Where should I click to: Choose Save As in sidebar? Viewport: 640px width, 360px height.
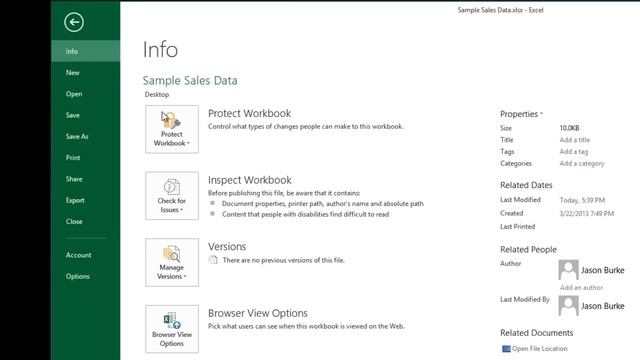click(x=86, y=136)
